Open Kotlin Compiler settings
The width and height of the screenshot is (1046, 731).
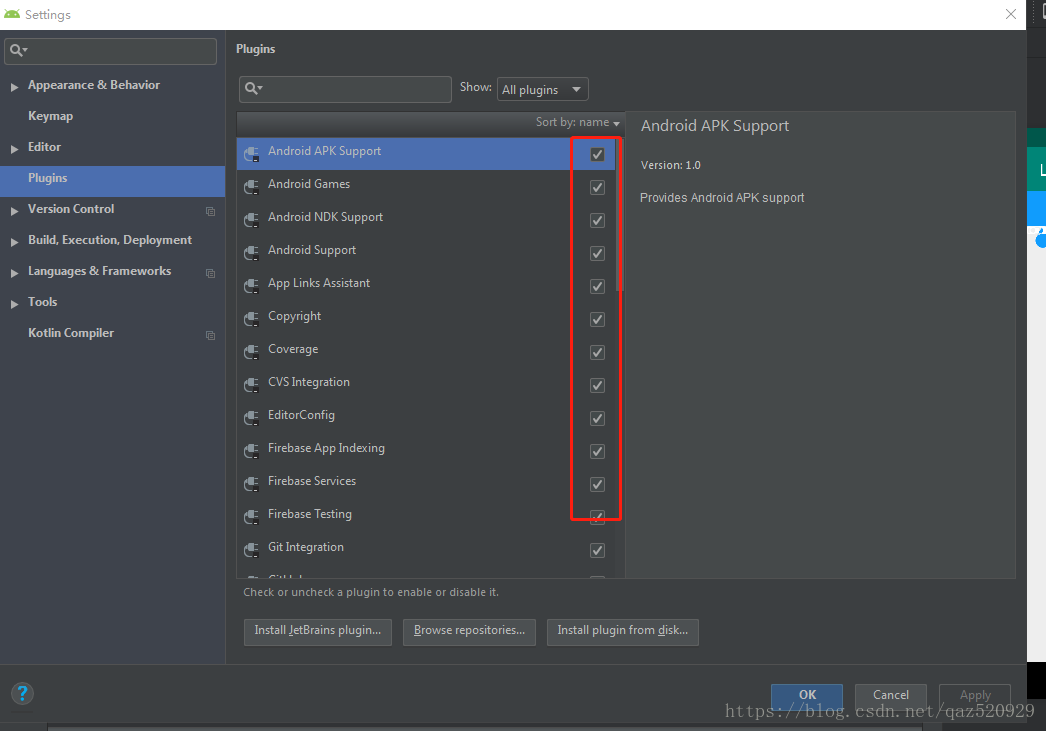[x=71, y=333]
